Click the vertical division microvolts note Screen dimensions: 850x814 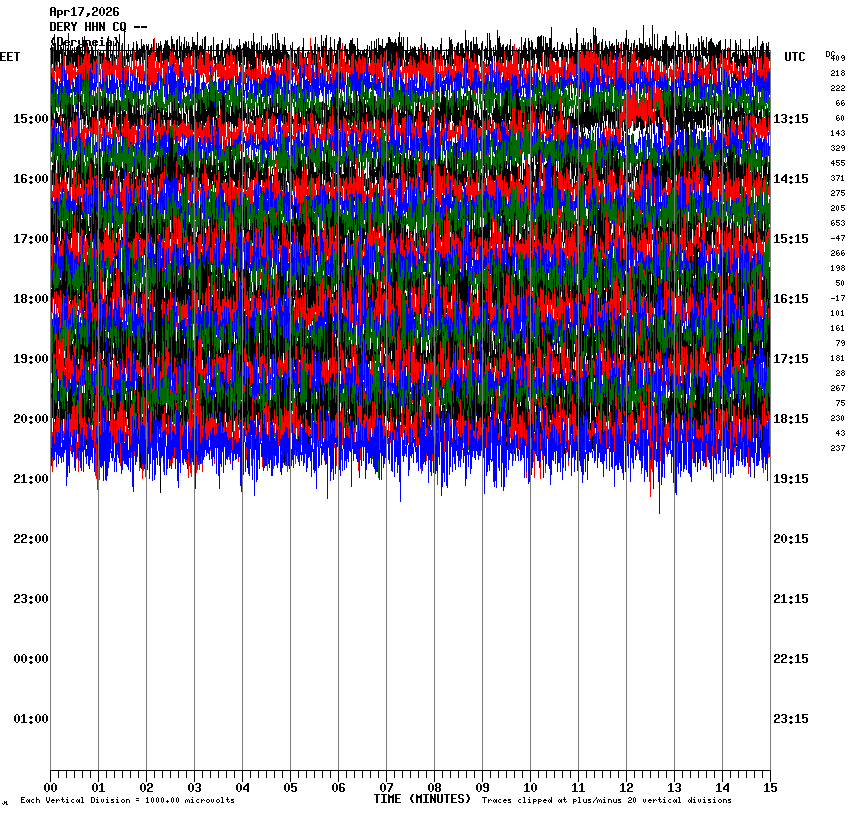pyautogui.click(x=127, y=801)
